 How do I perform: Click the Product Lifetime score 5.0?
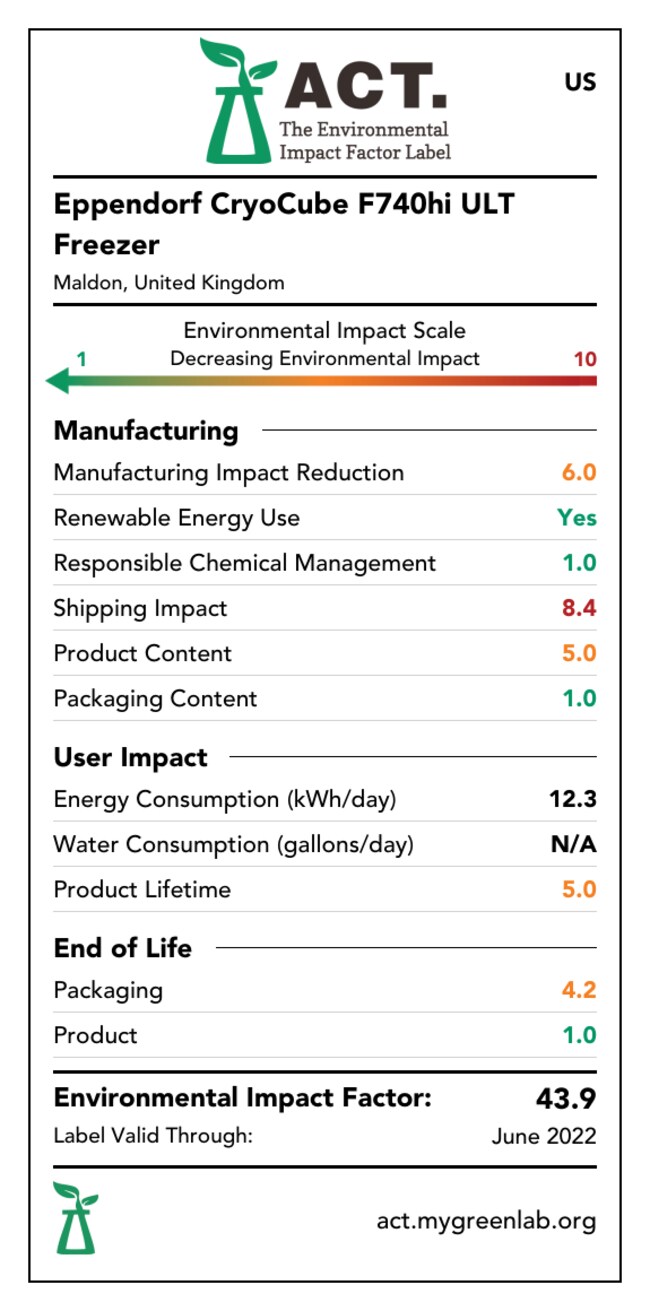click(x=578, y=889)
